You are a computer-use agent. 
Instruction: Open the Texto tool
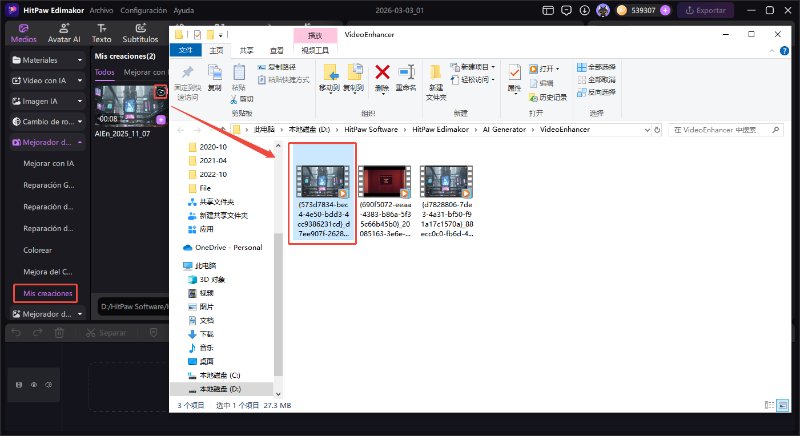pos(102,33)
